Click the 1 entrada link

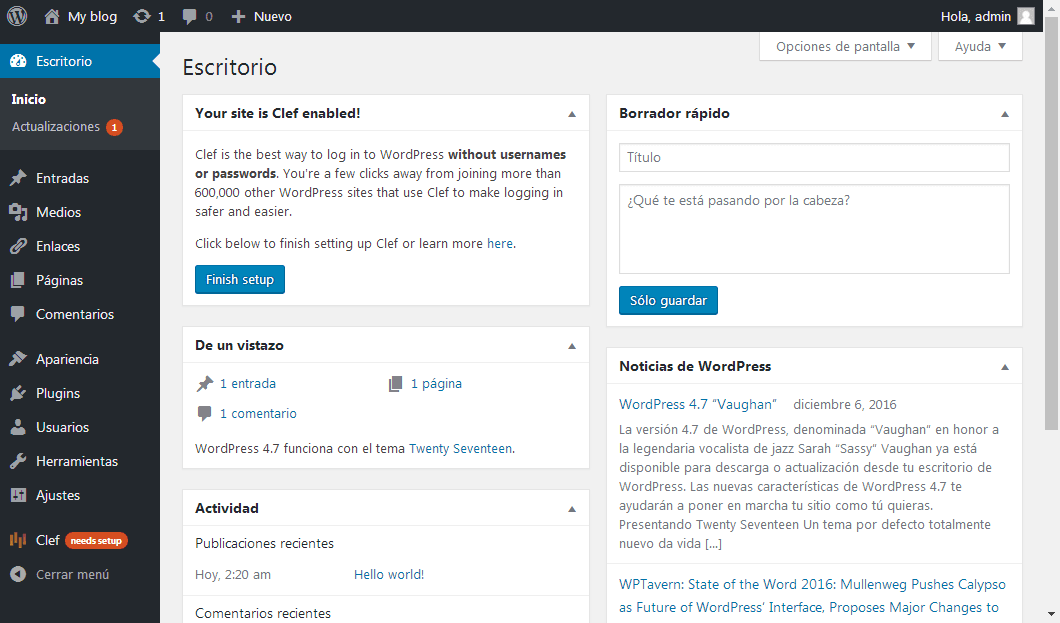coord(247,384)
